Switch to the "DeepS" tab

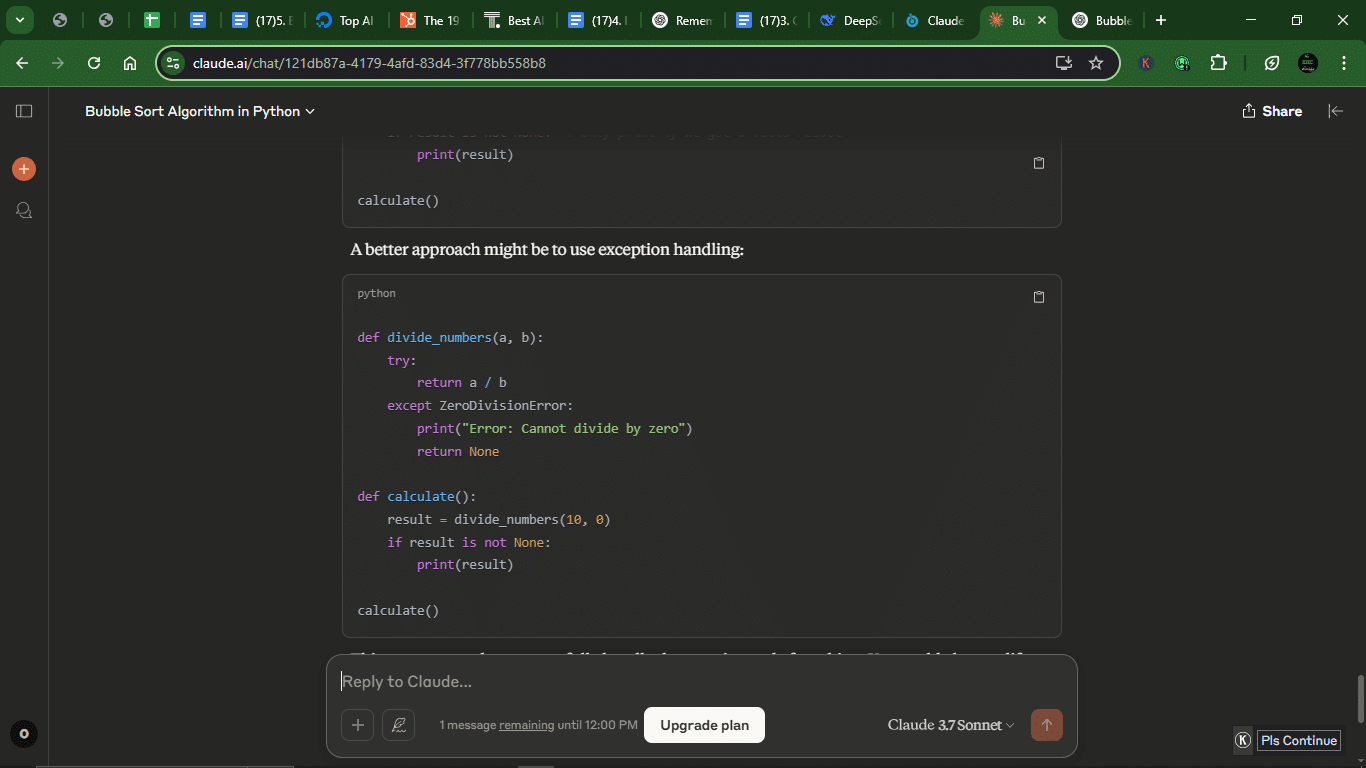[x=849, y=20]
